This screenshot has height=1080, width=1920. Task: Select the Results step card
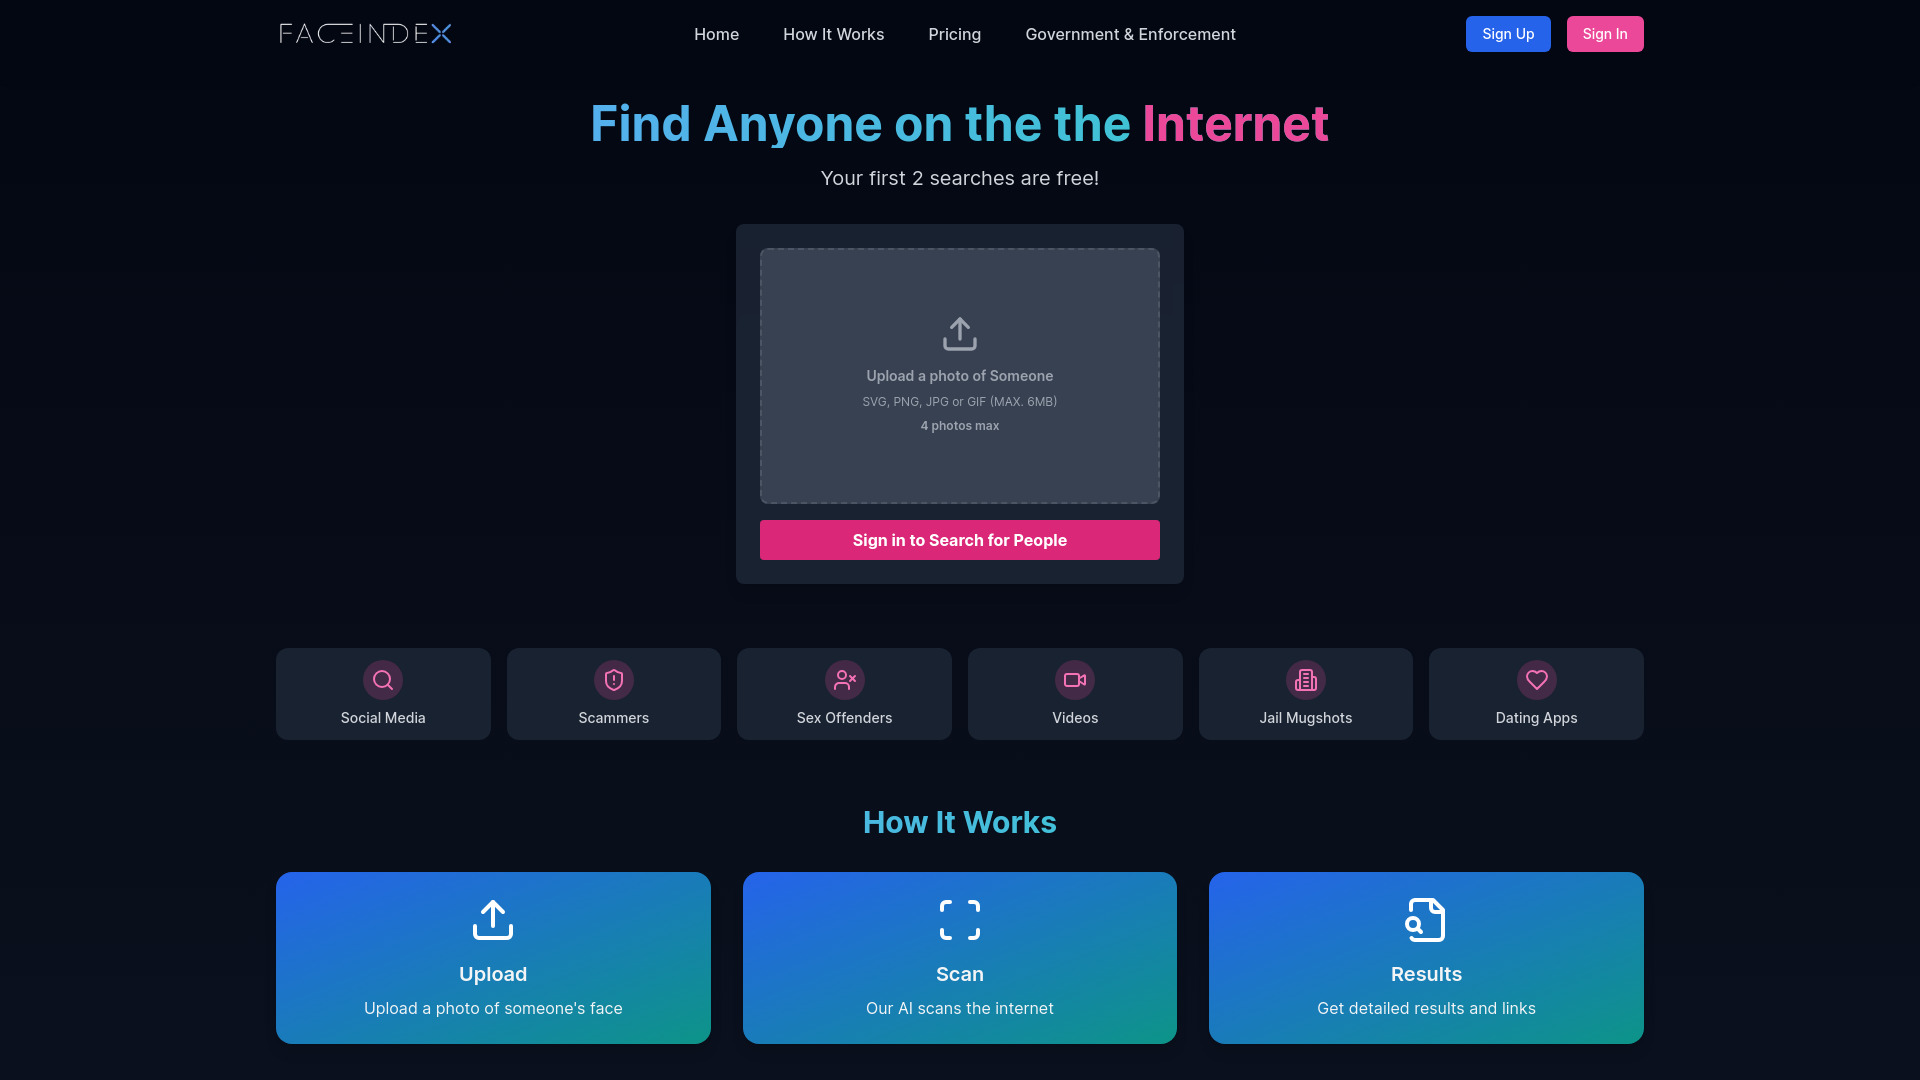pyautogui.click(x=1425, y=957)
